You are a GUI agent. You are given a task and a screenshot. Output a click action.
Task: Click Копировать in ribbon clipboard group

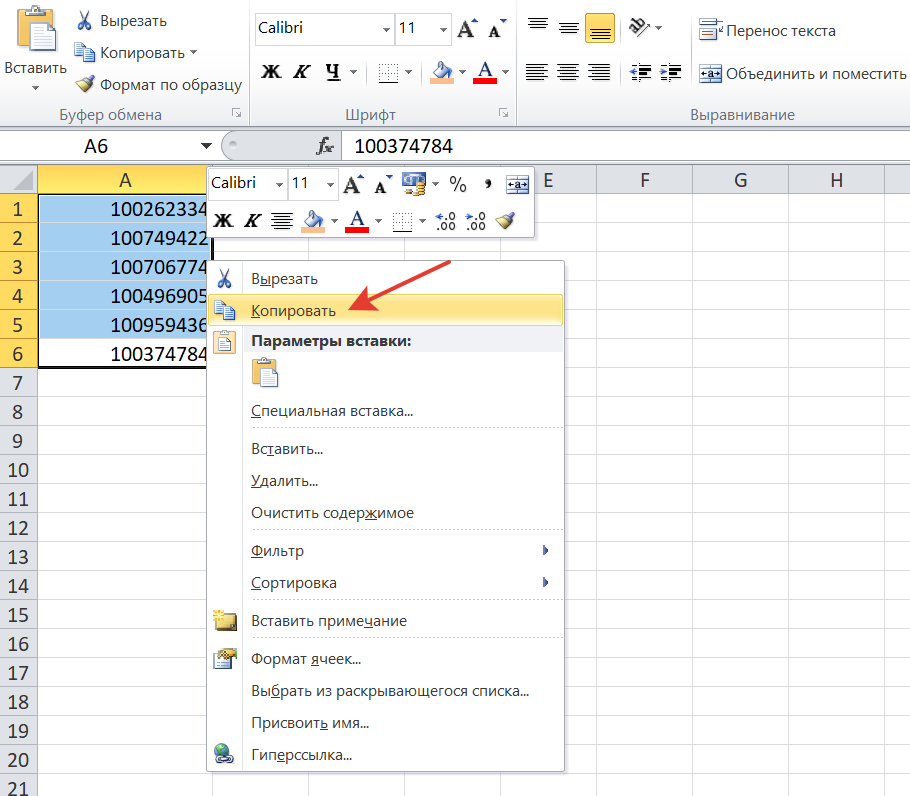135,53
